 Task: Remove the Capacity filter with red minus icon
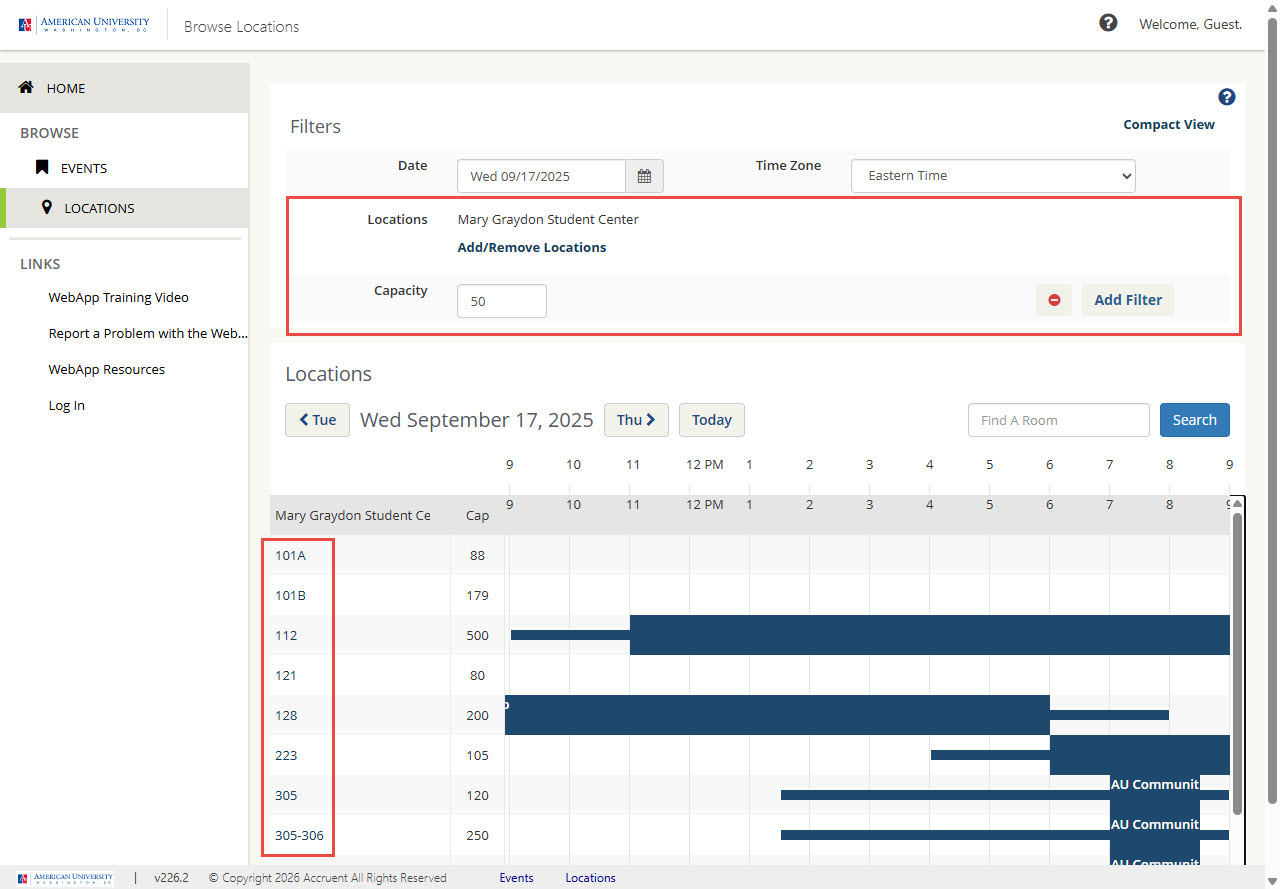click(1054, 300)
